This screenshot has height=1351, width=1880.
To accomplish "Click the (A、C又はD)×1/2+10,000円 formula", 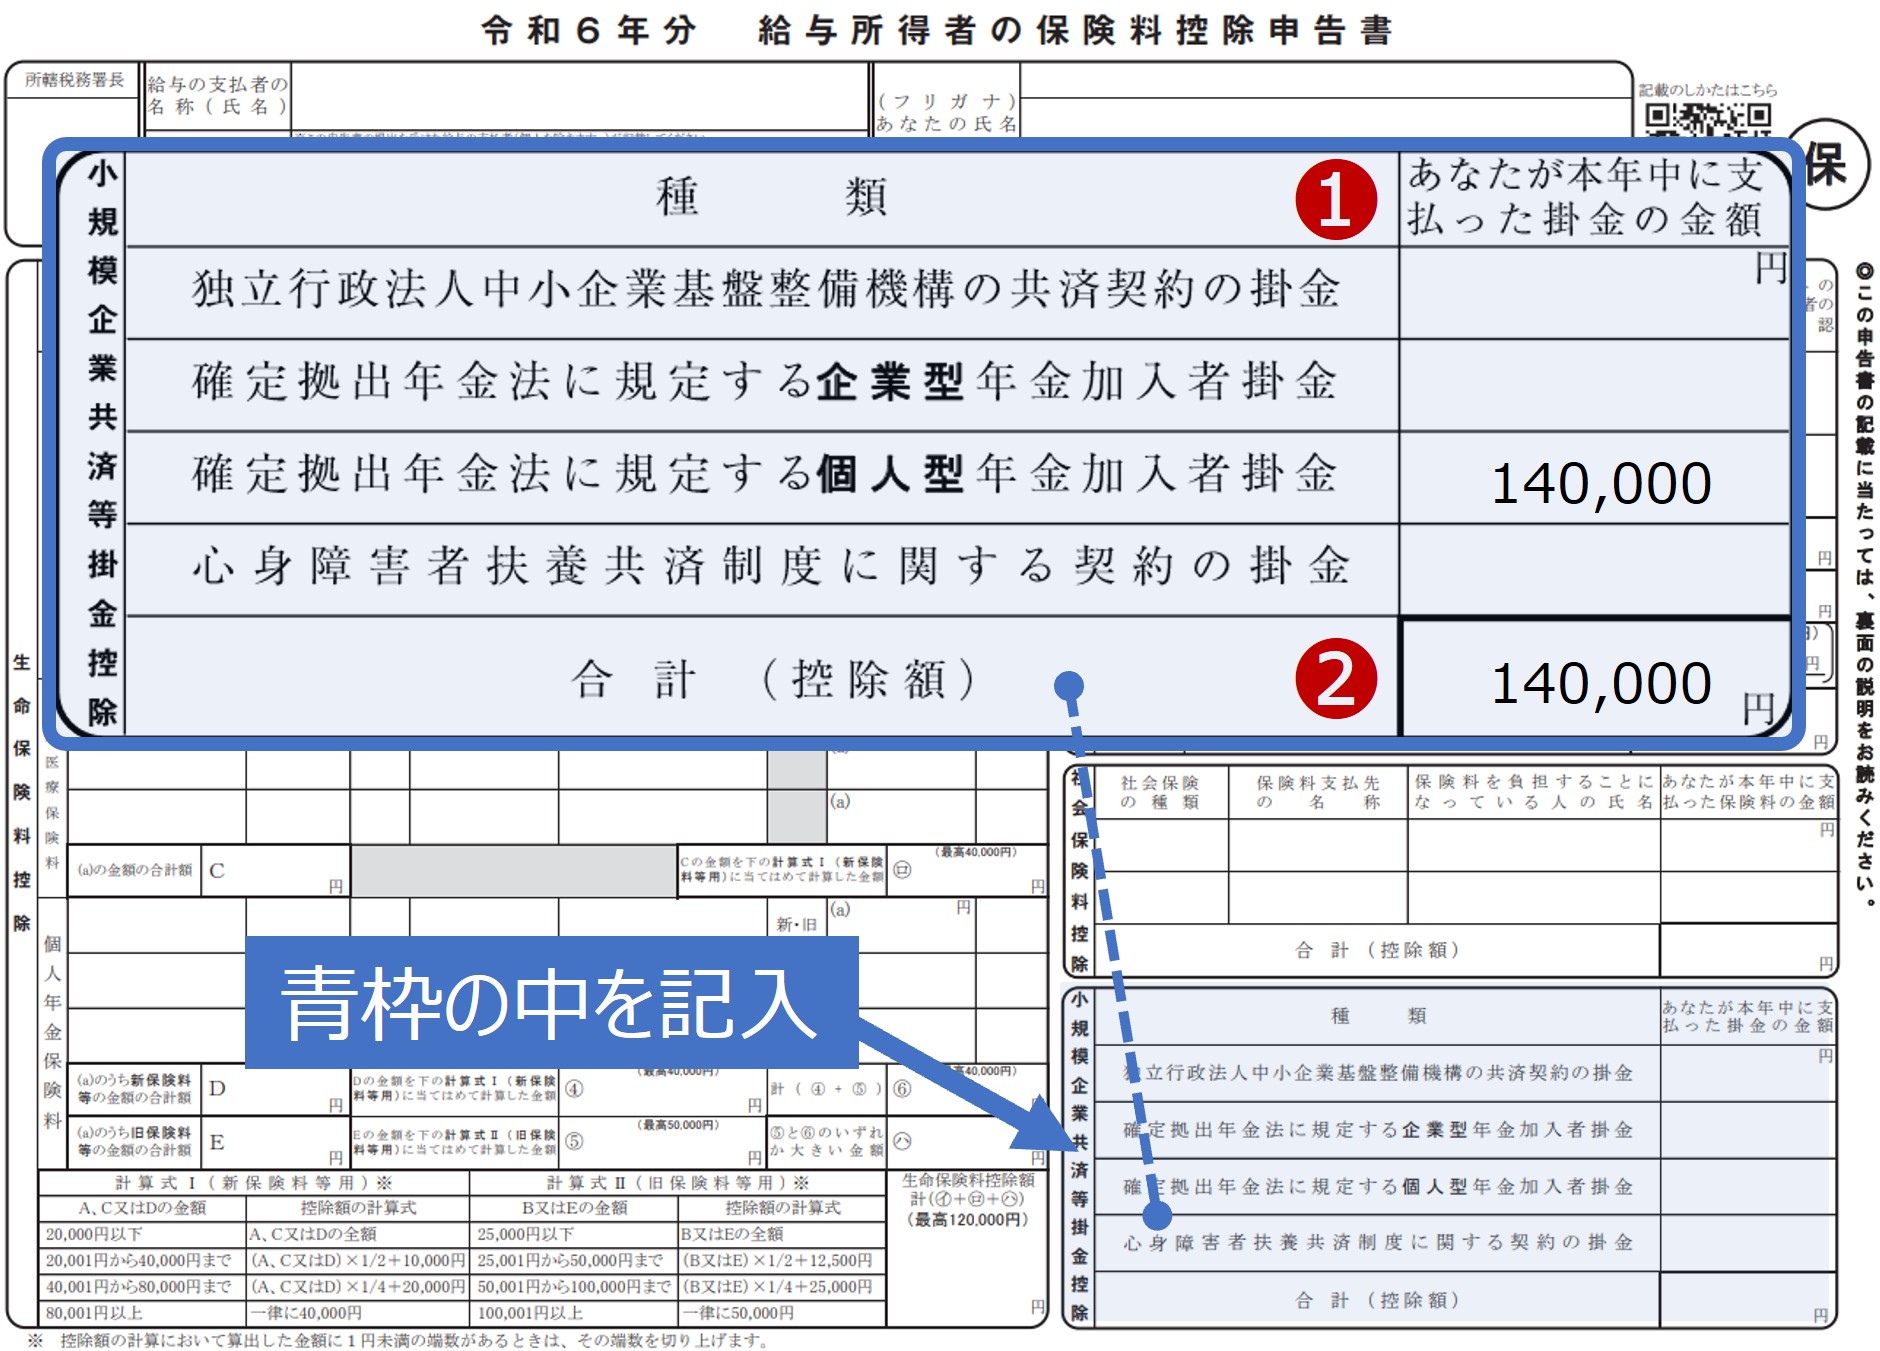I will click(357, 1261).
